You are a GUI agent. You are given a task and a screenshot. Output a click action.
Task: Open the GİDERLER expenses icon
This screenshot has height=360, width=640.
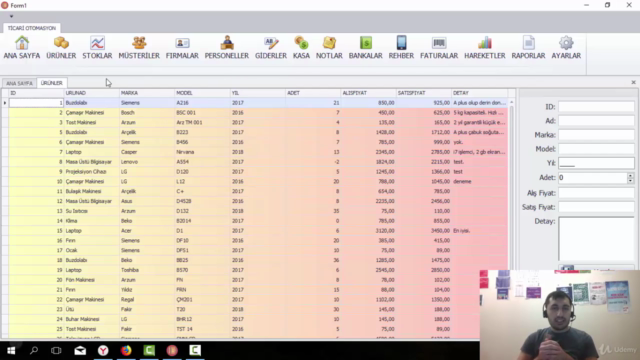pyautogui.click(x=271, y=48)
